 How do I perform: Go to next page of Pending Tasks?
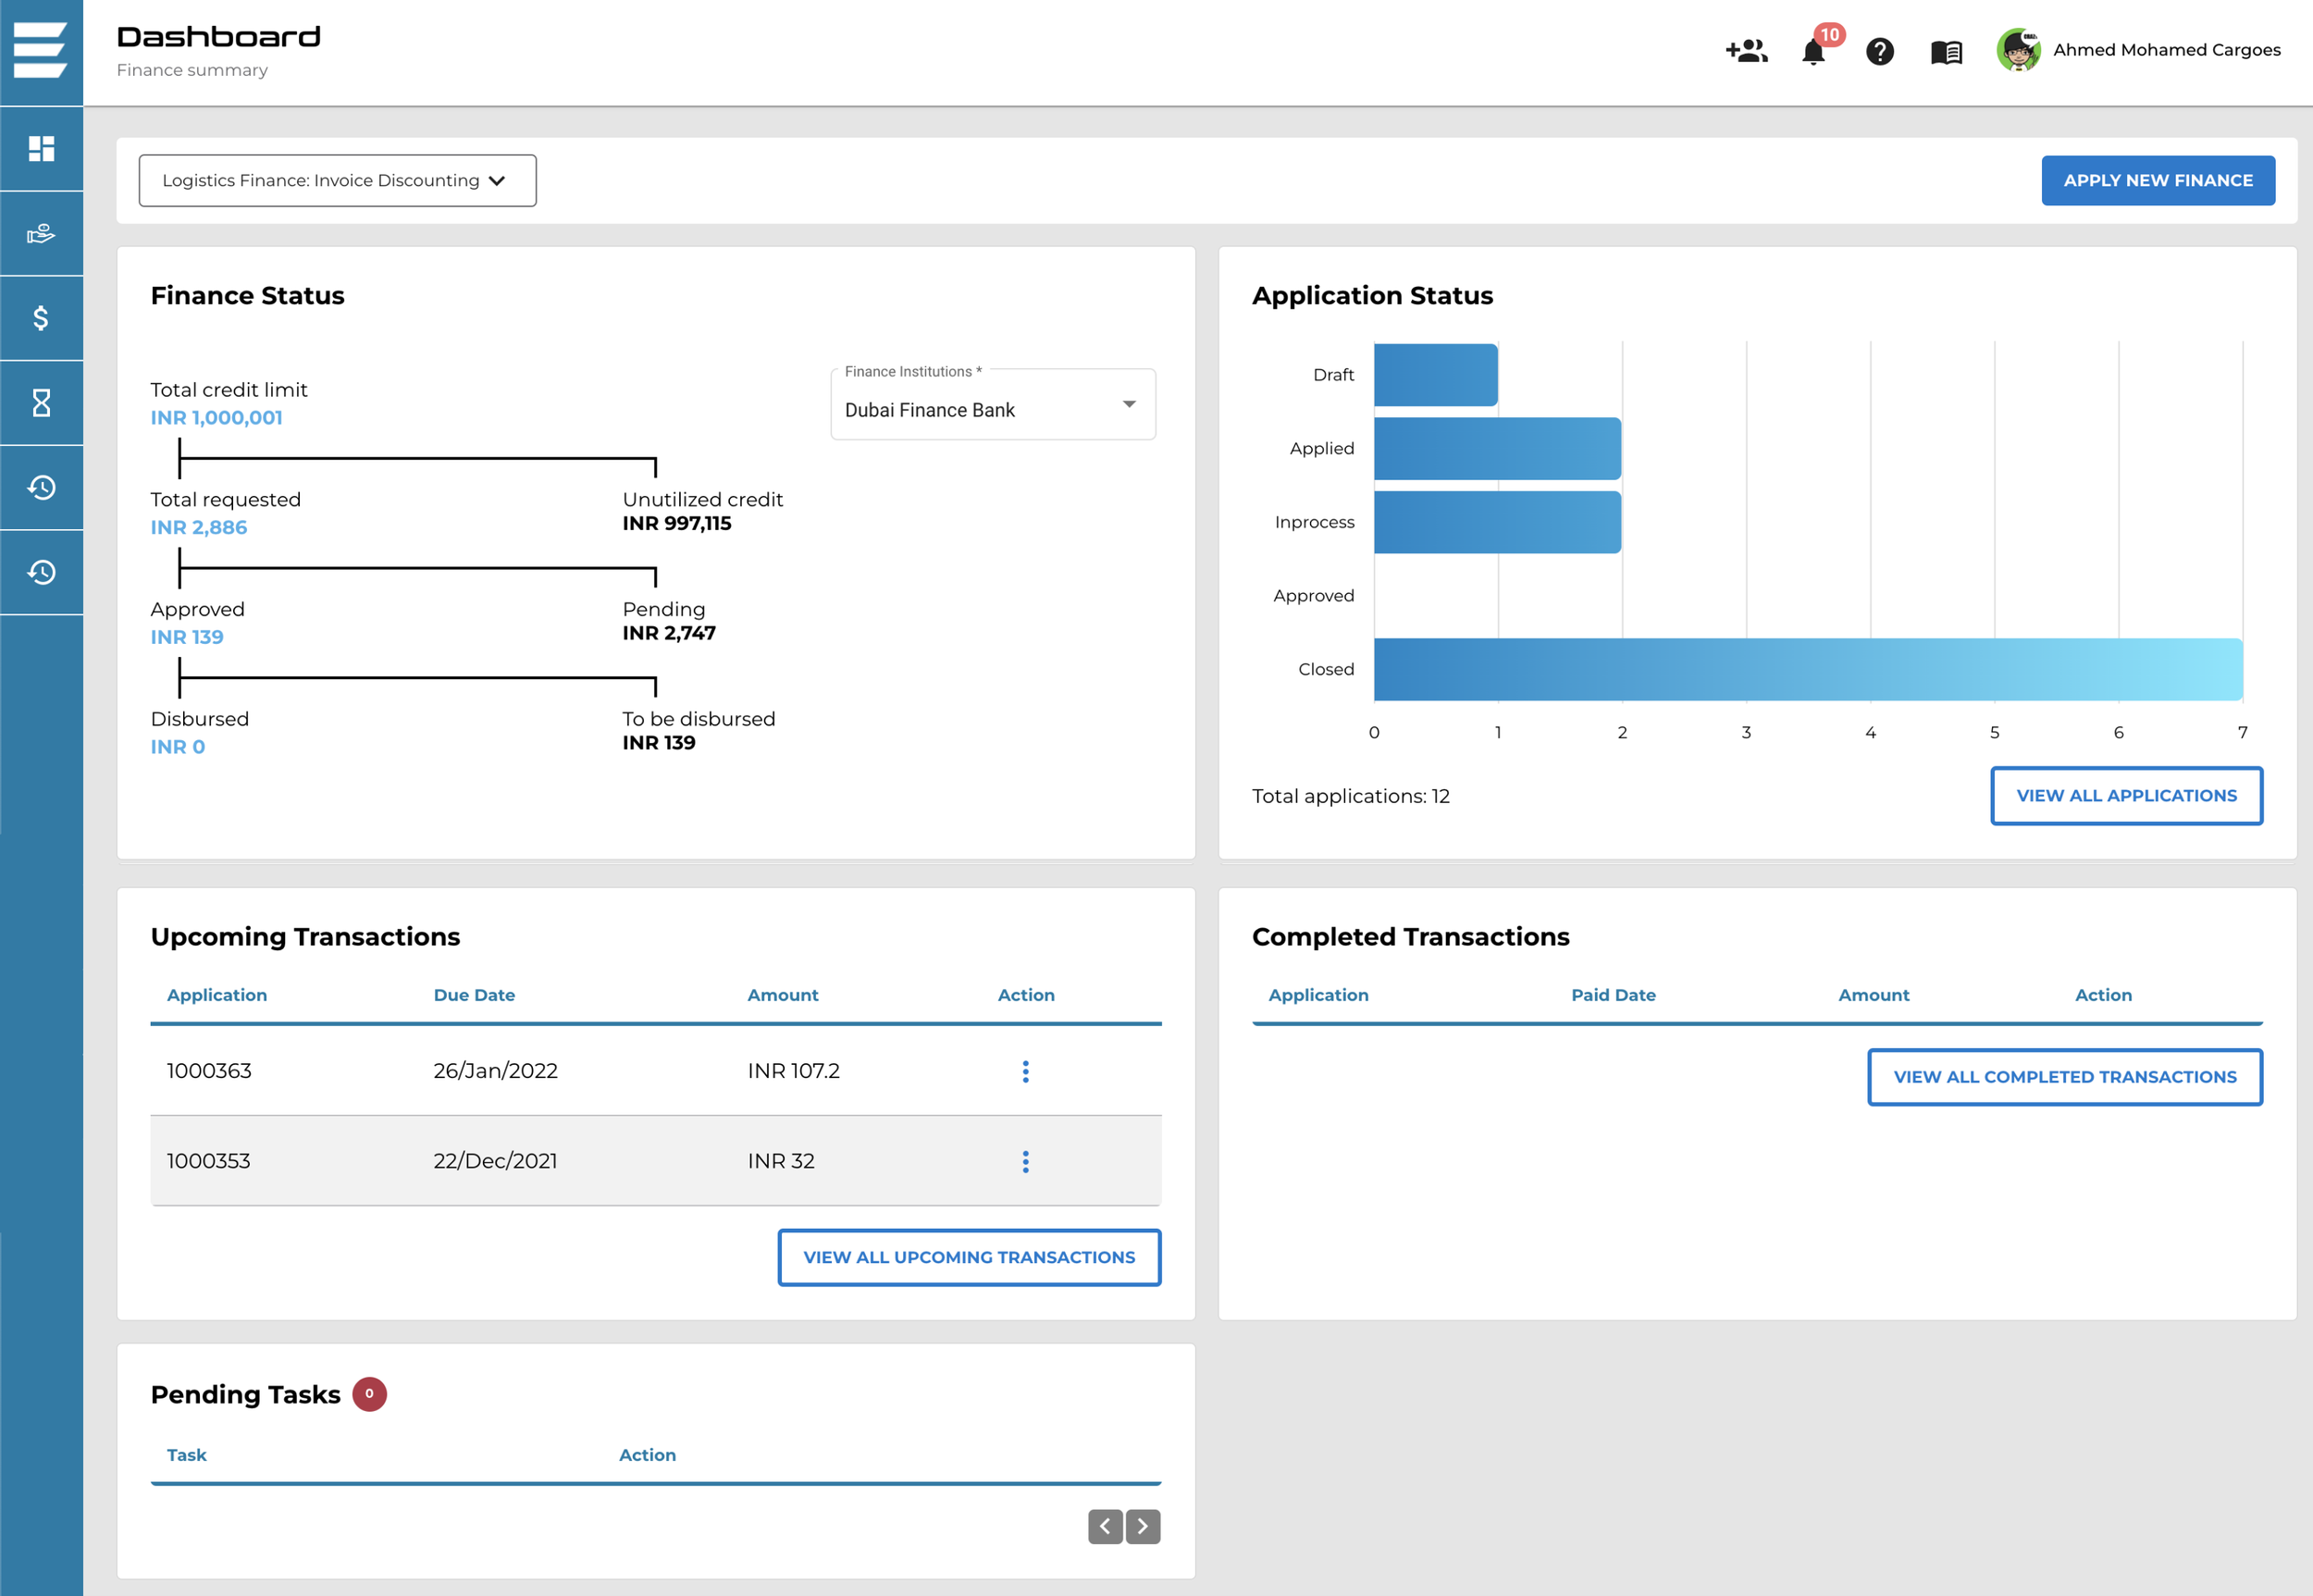[1142, 1526]
